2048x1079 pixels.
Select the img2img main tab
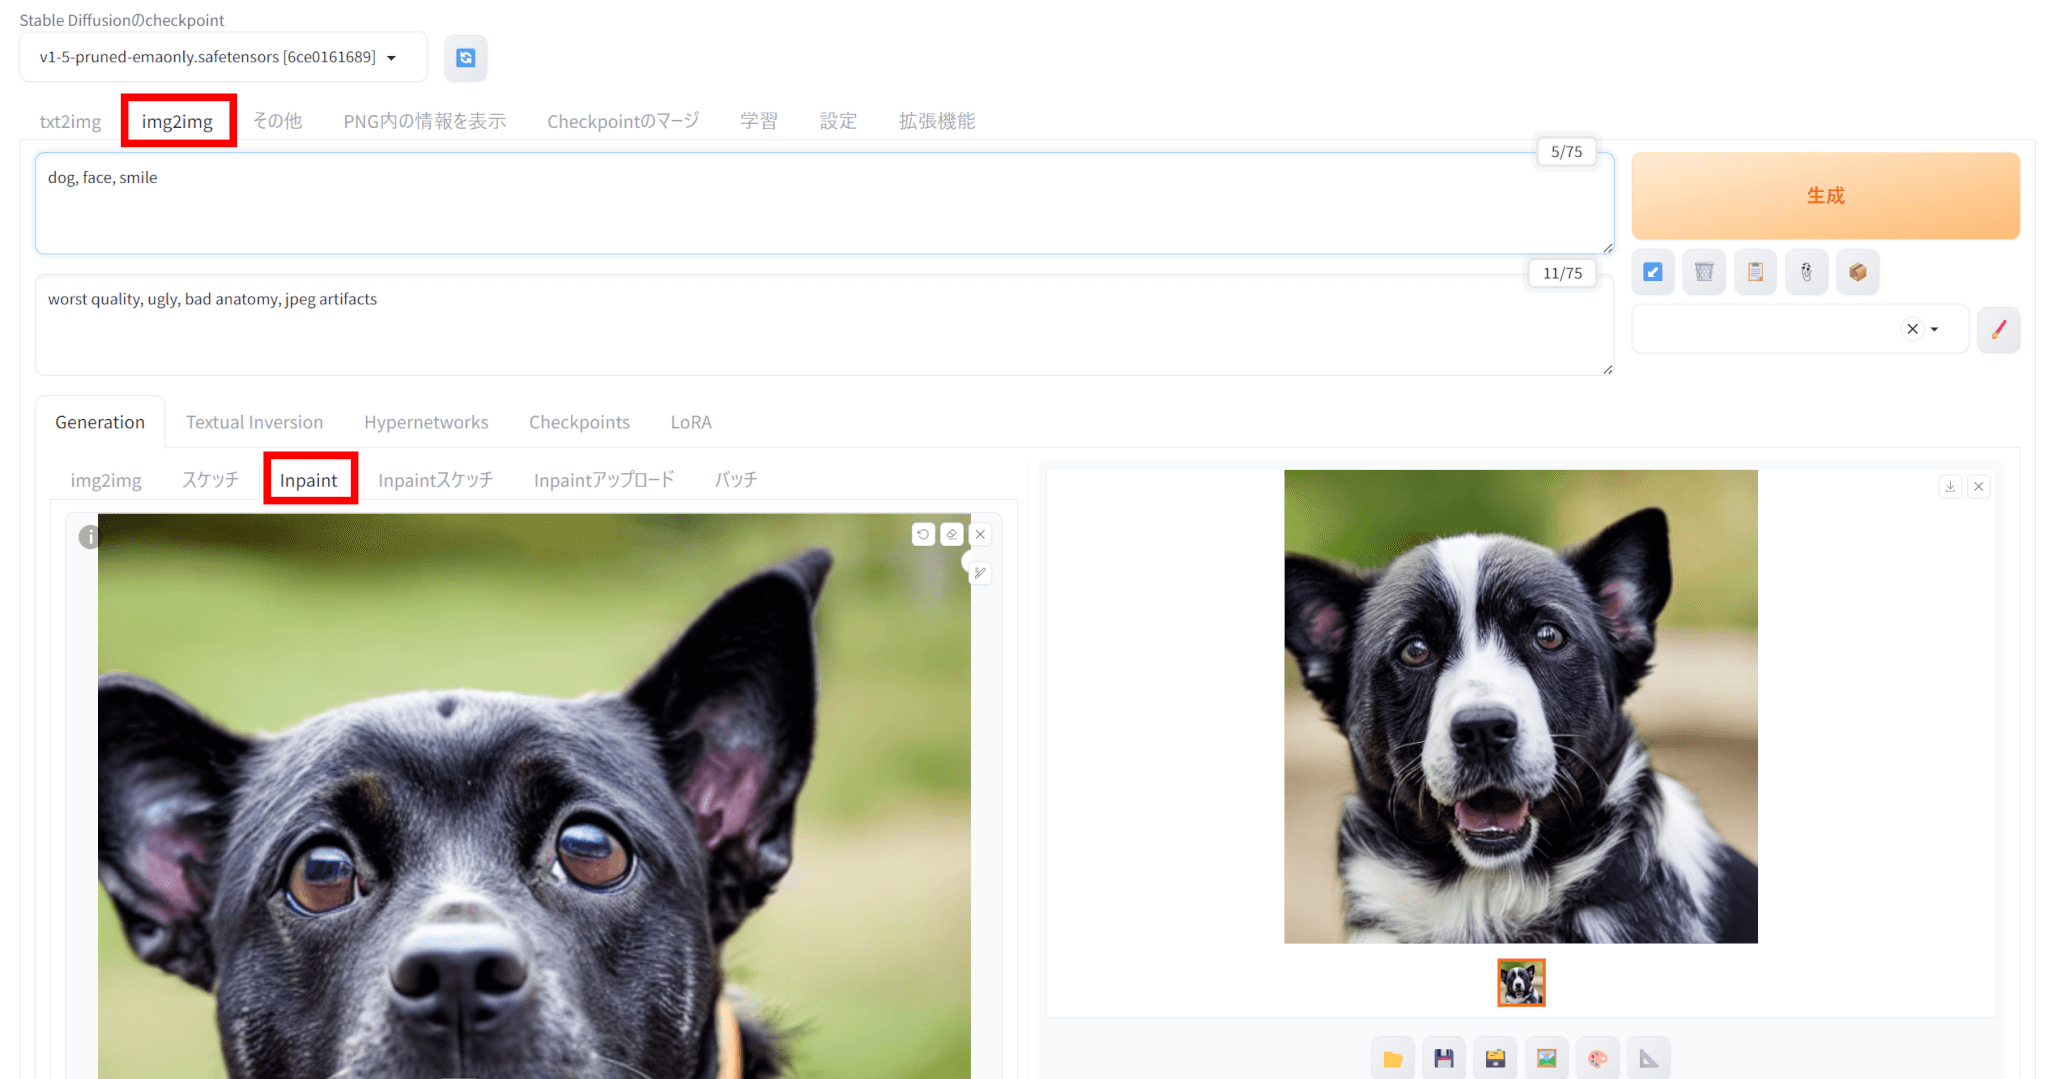pos(177,121)
